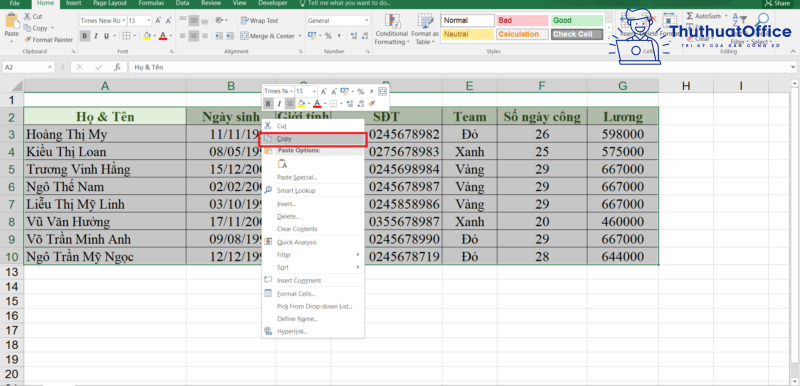Choose Paste Special in context menu
The image size is (800, 386).
(313, 177)
